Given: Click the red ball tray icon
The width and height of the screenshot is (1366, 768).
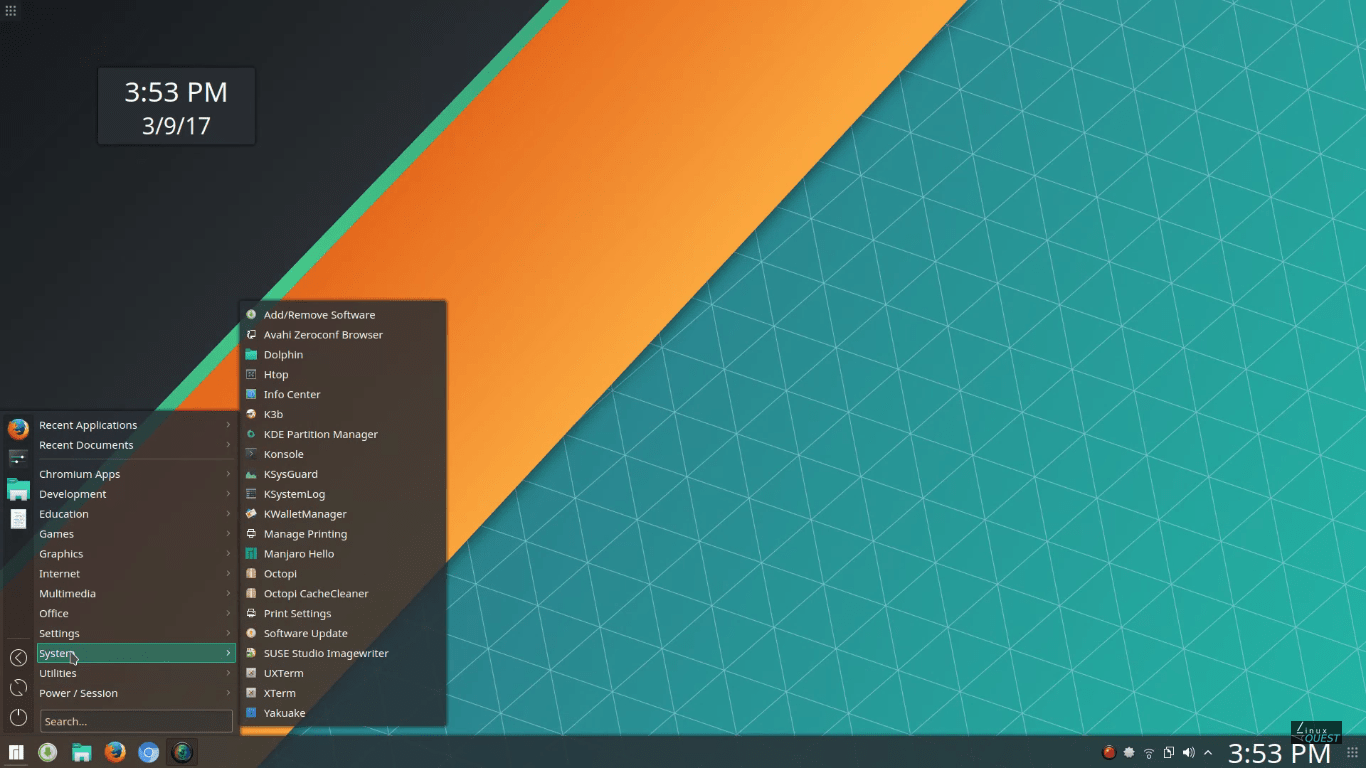Looking at the screenshot, I should click(1109, 752).
